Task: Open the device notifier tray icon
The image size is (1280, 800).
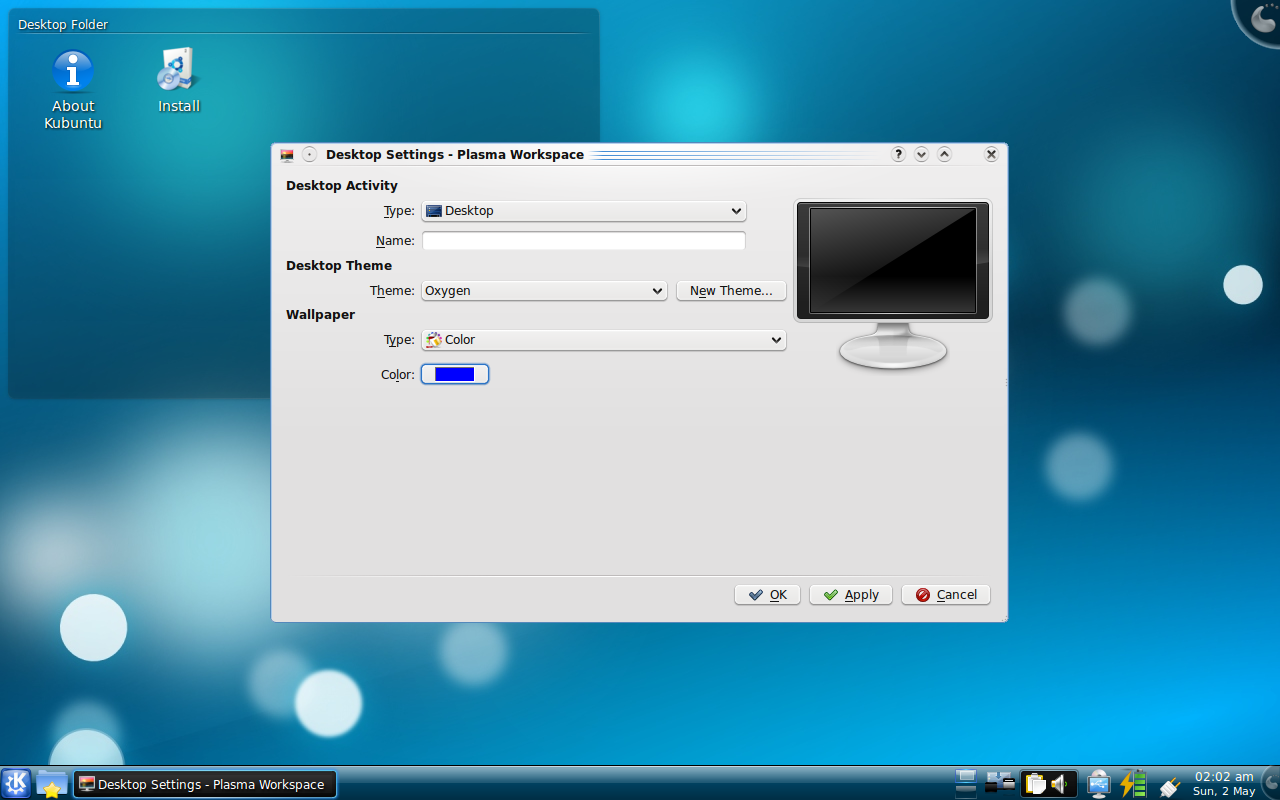Action: coord(1099,783)
